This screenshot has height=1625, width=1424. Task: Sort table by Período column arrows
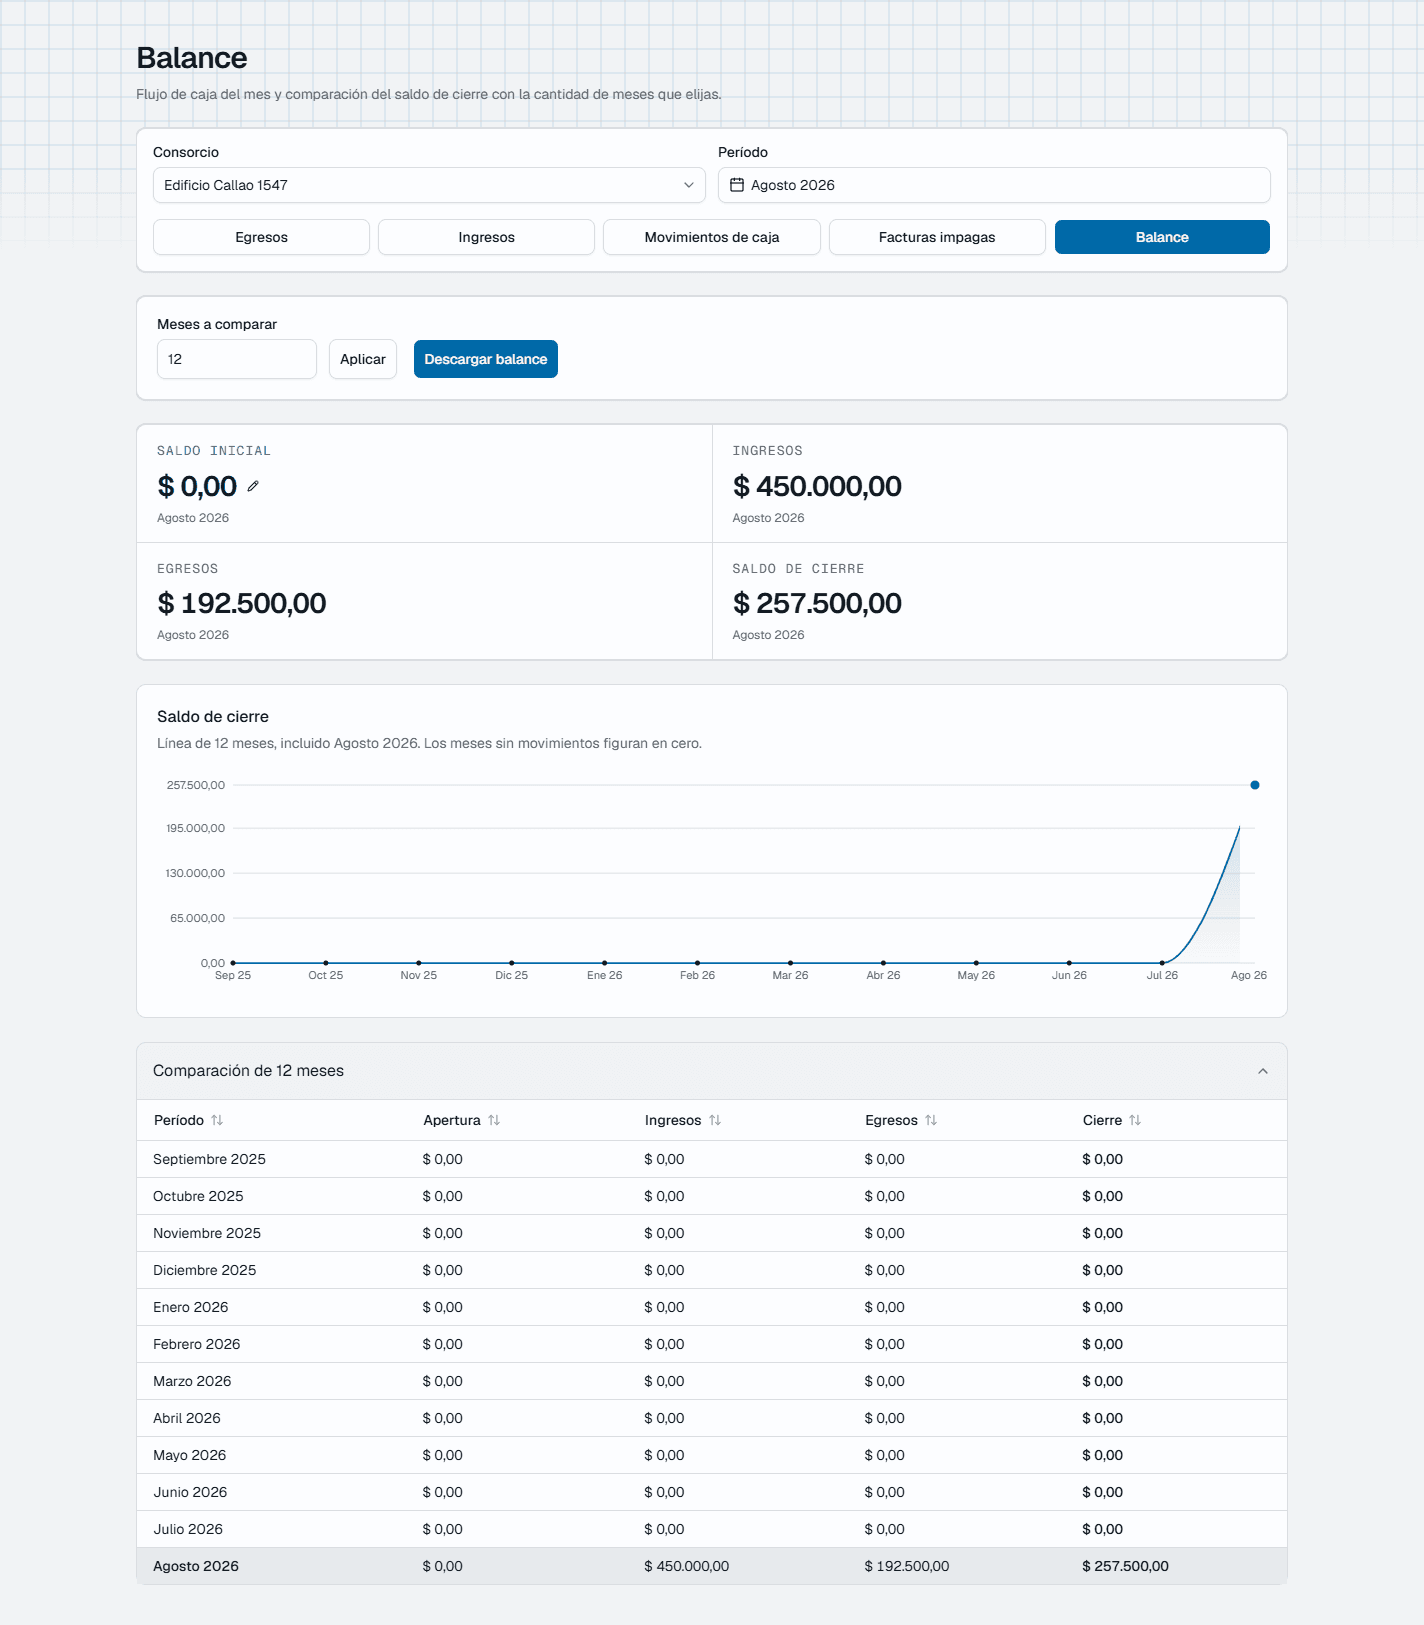(x=217, y=1120)
